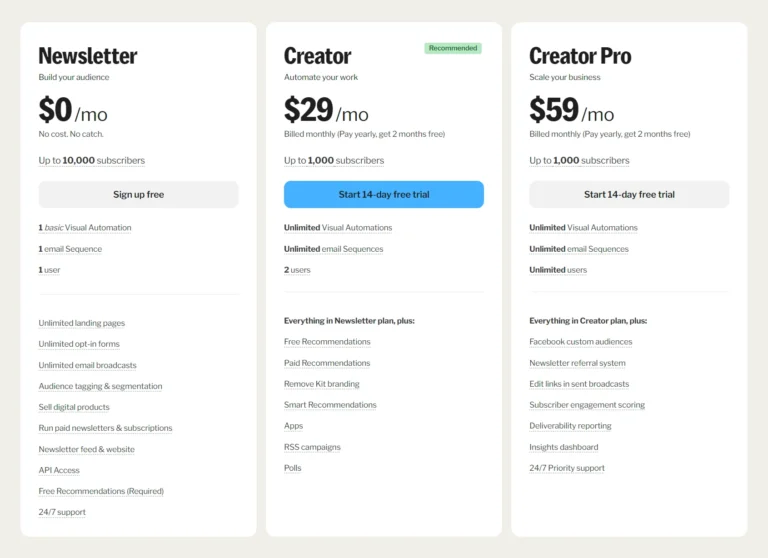The image size is (768, 558).
Task: Click the RSS campaigns feature link
Action: (312, 447)
